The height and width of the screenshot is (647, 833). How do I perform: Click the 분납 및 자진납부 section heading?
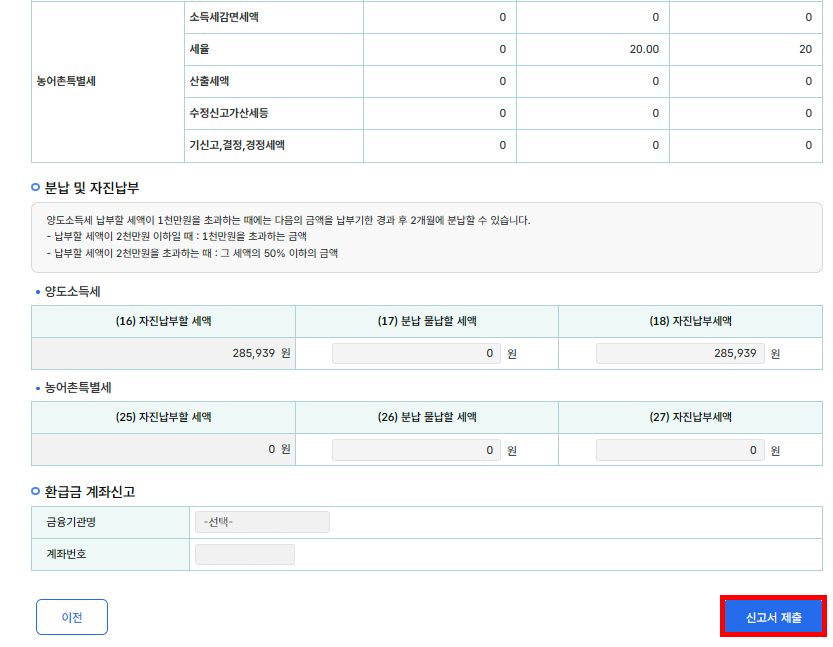click(92, 188)
